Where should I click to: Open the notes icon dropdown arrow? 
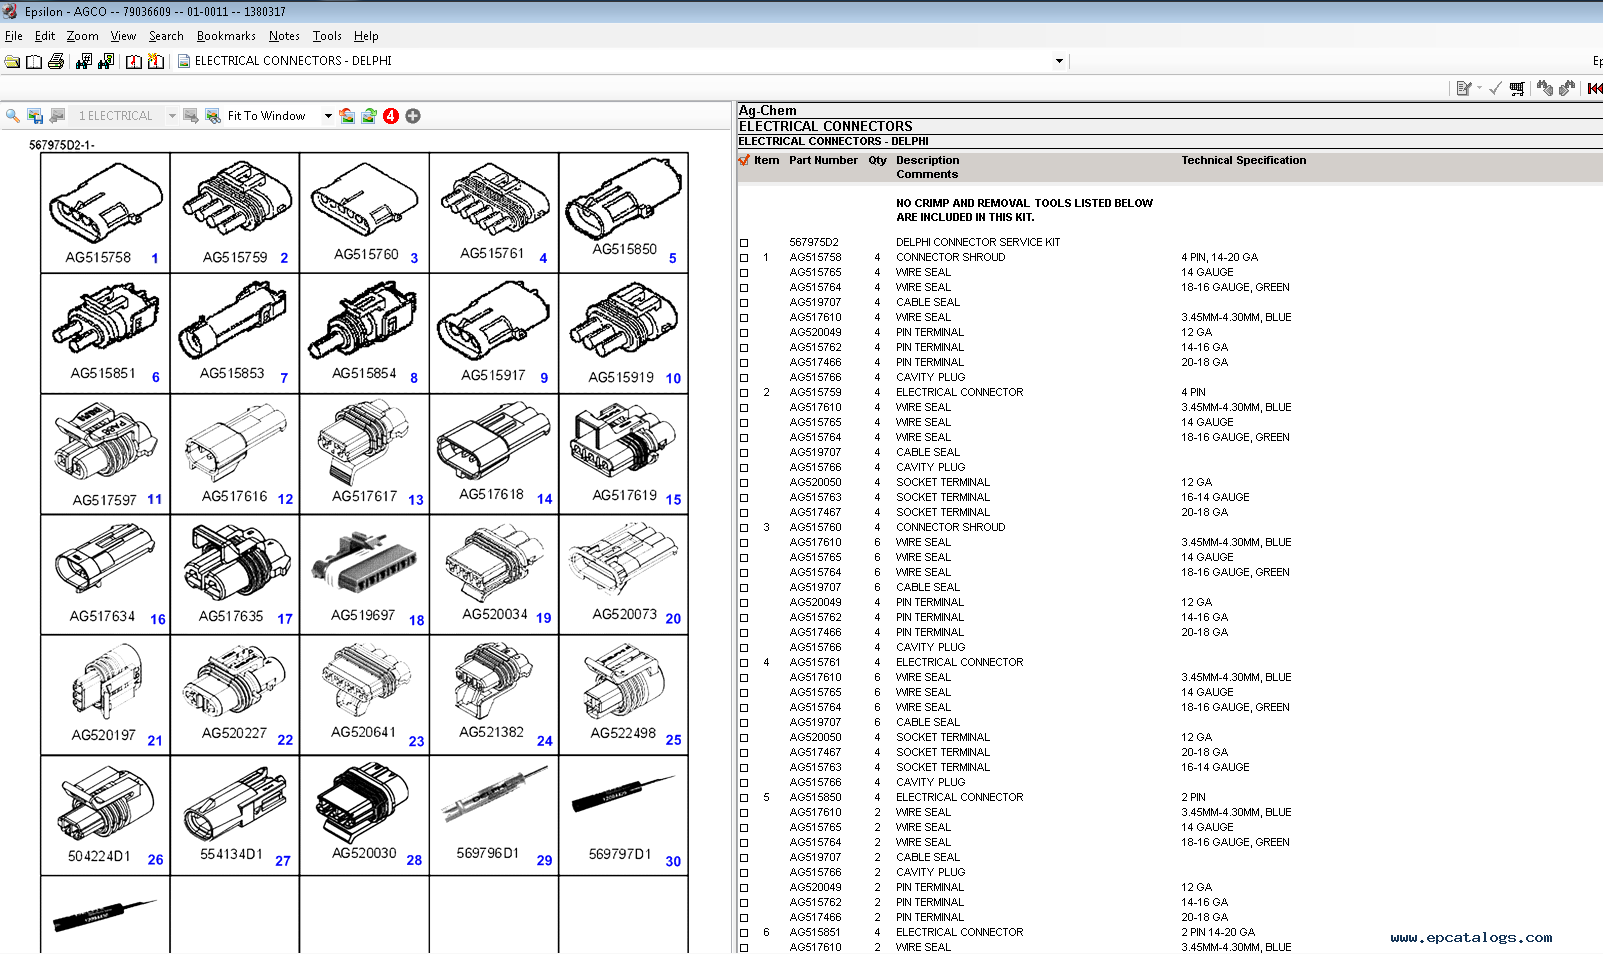pos(1479,89)
